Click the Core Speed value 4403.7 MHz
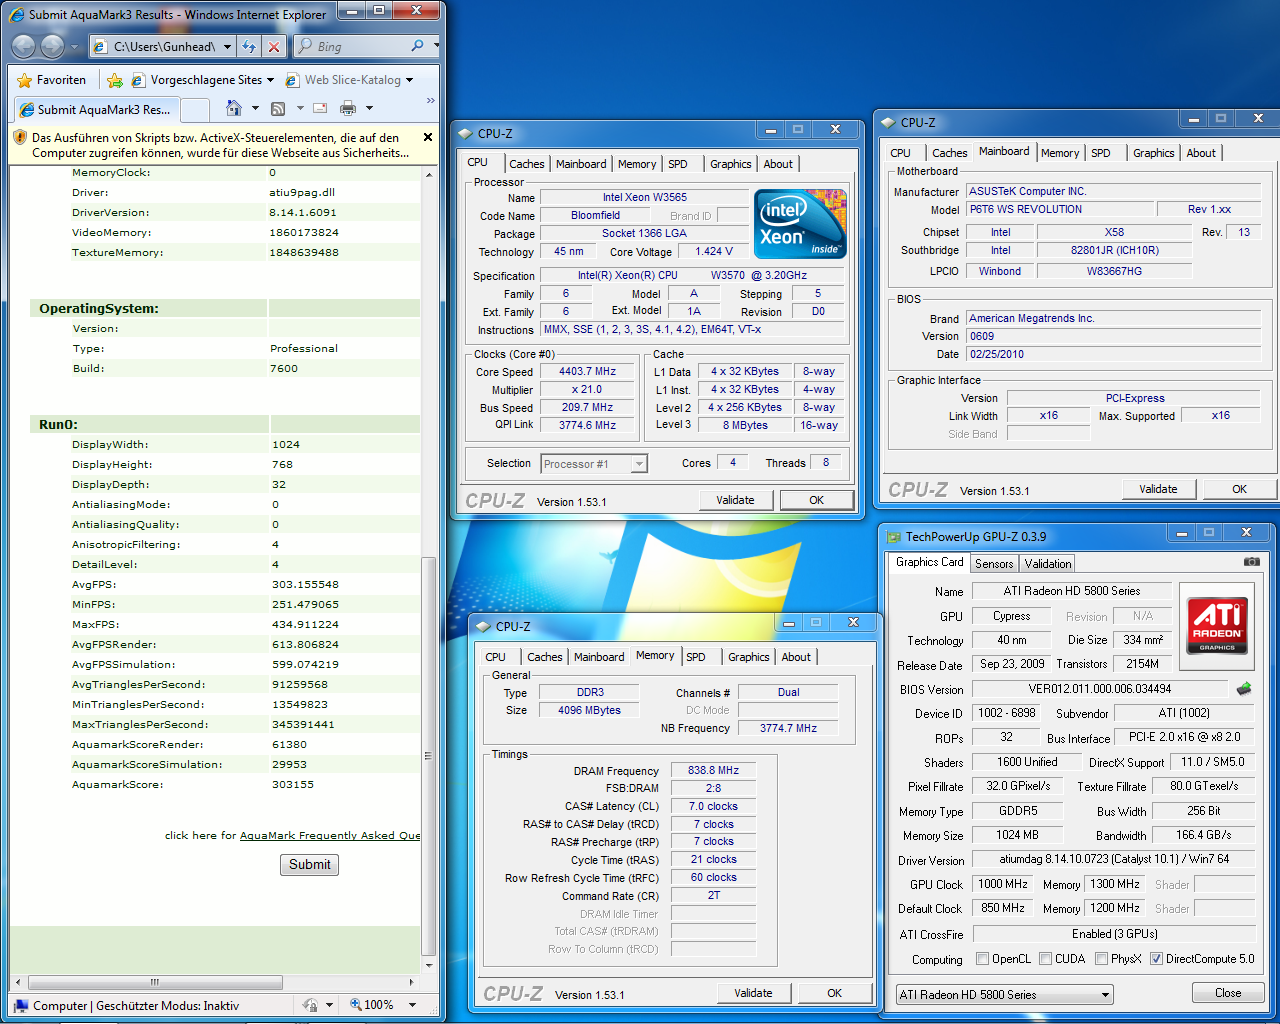Screen dimensions: 1280x1024 587,371
